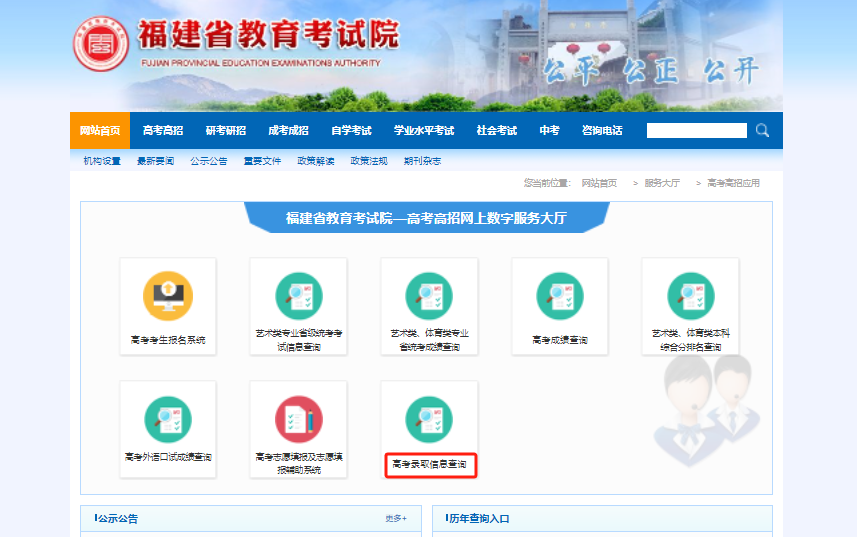Viewport: 857px width, 537px height.
Task: Click the 高考成绩查询 label text
Action: click(560, 340)
